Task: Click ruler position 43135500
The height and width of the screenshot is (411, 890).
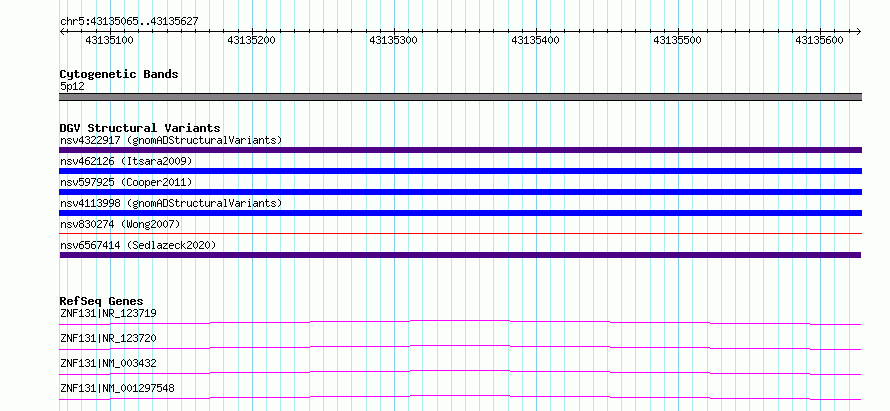Action: 677,40
